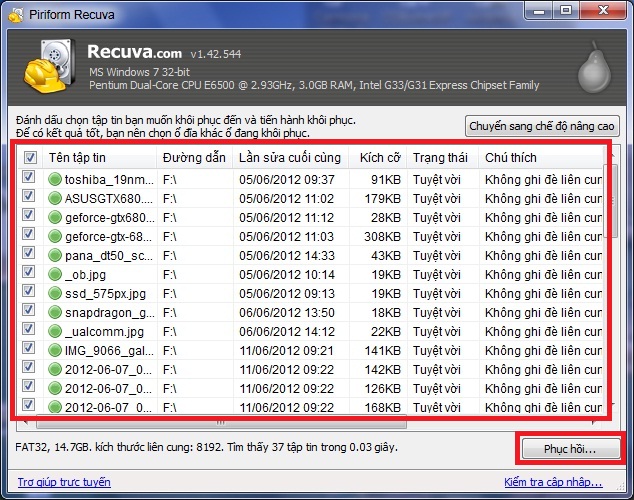Uncheck the pana_dt50_sc file checkbox
The height and width of the screenshot is (500, 634).
coord(28,253)
